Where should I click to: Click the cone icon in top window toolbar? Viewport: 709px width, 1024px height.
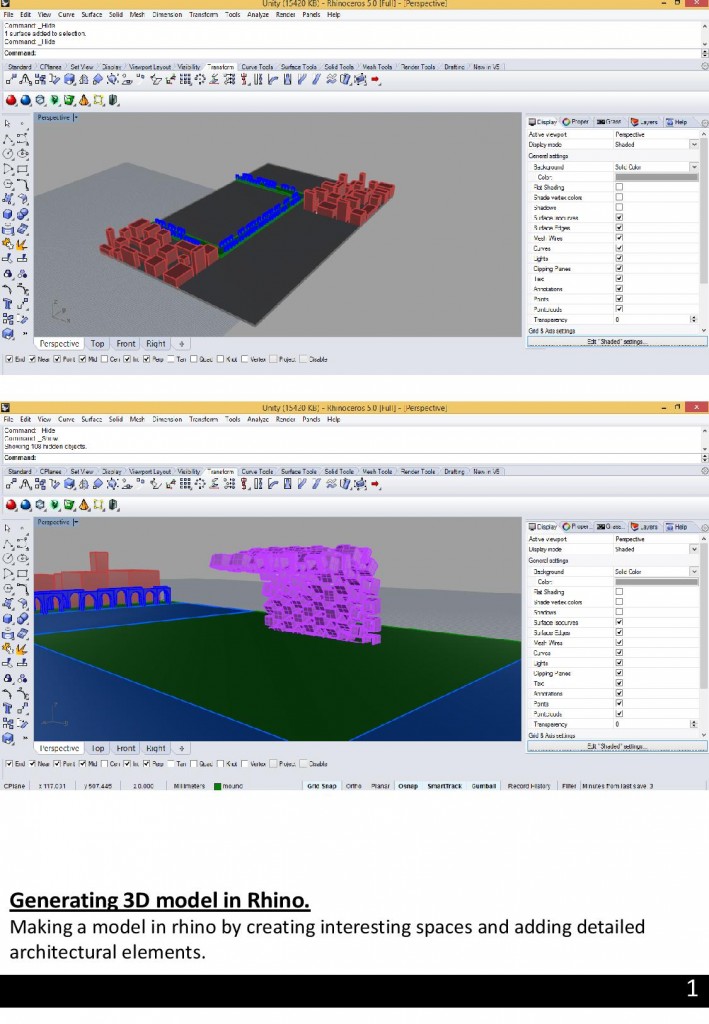tap(84, 100)
